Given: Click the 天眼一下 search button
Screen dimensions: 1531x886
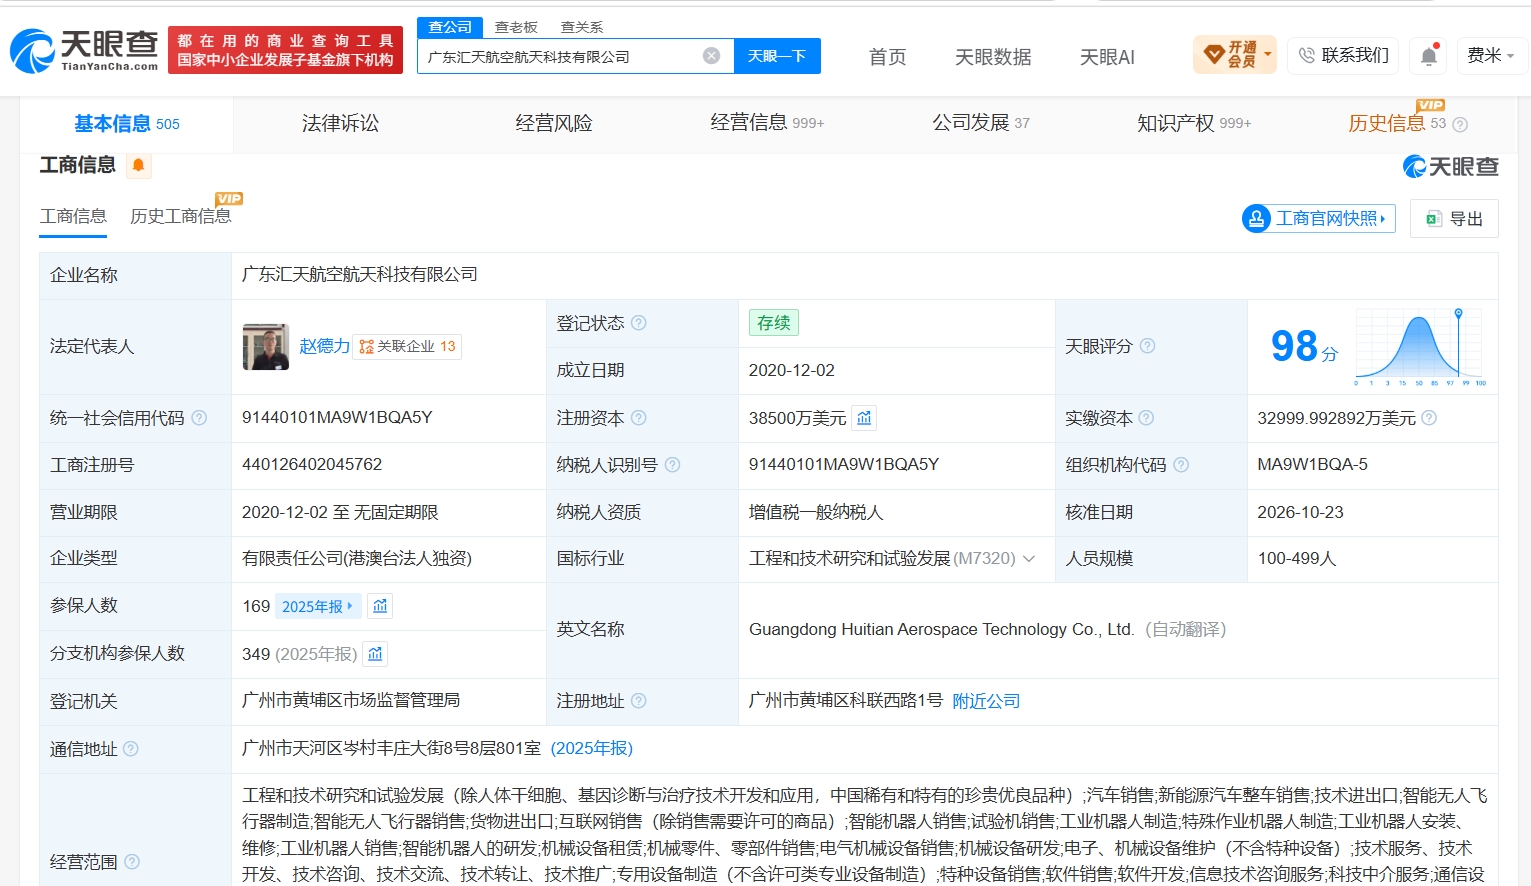Looking at the screenshot, I should click(x=777, y=56).
